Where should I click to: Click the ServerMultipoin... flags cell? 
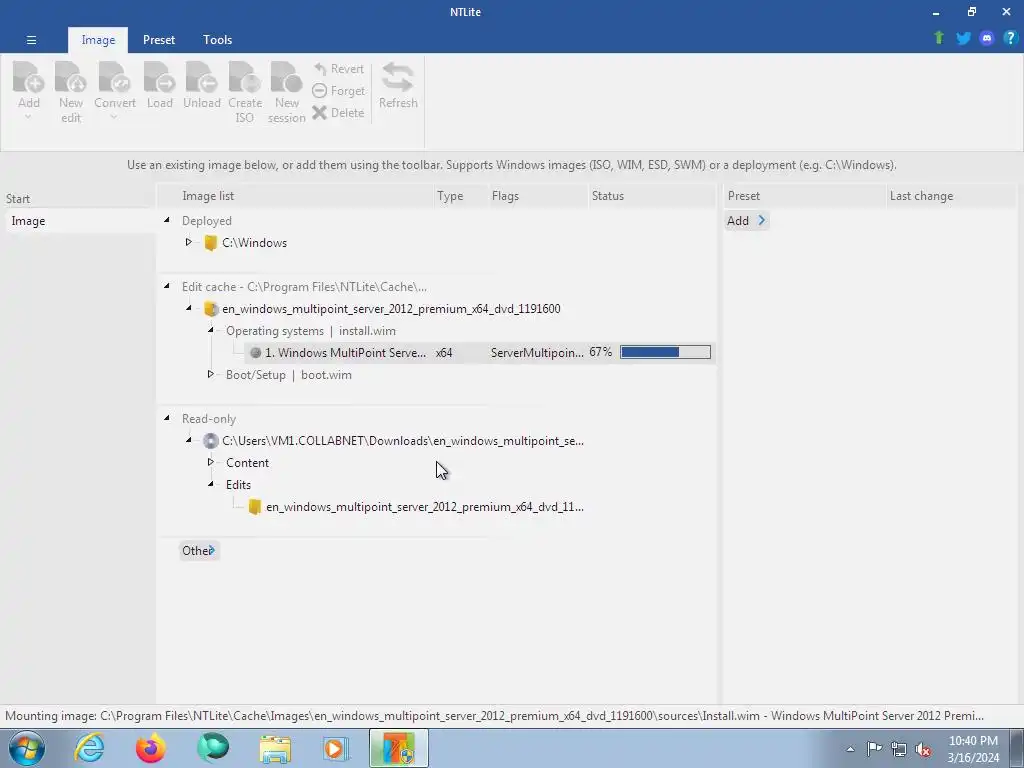[x=537, y=353]
